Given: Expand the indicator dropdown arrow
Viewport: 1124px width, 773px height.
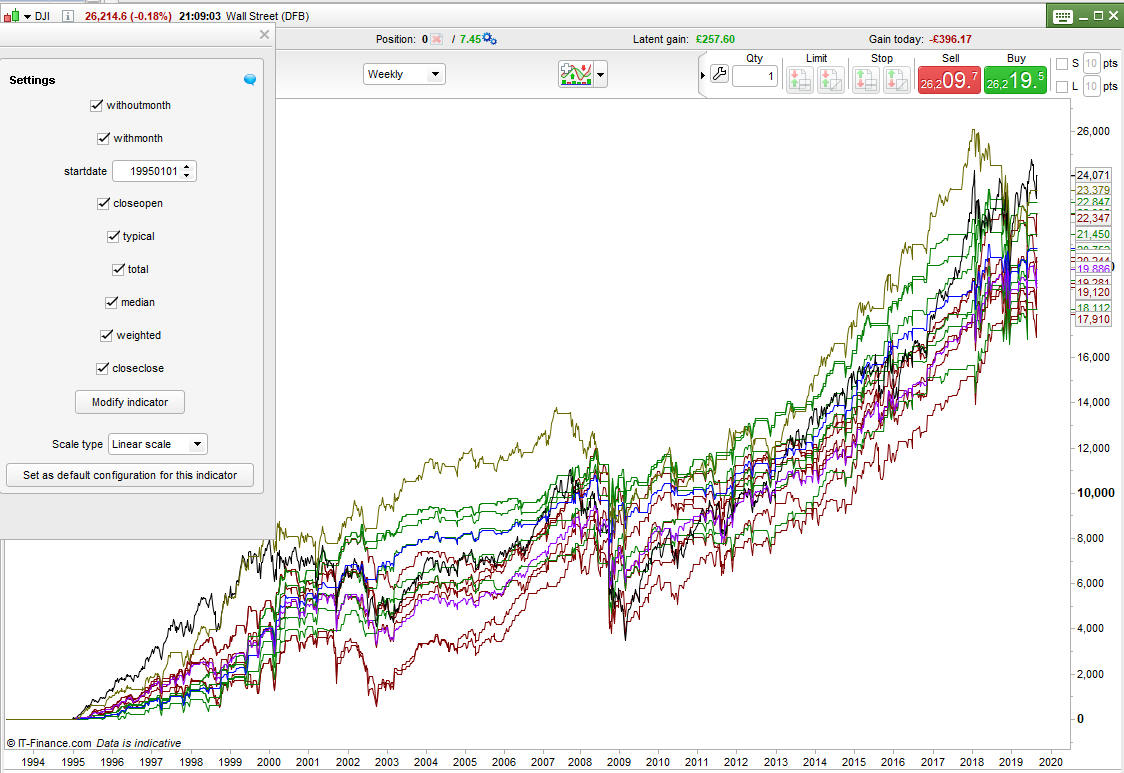Looking at the screenshot, I should [x=601, y=74].
